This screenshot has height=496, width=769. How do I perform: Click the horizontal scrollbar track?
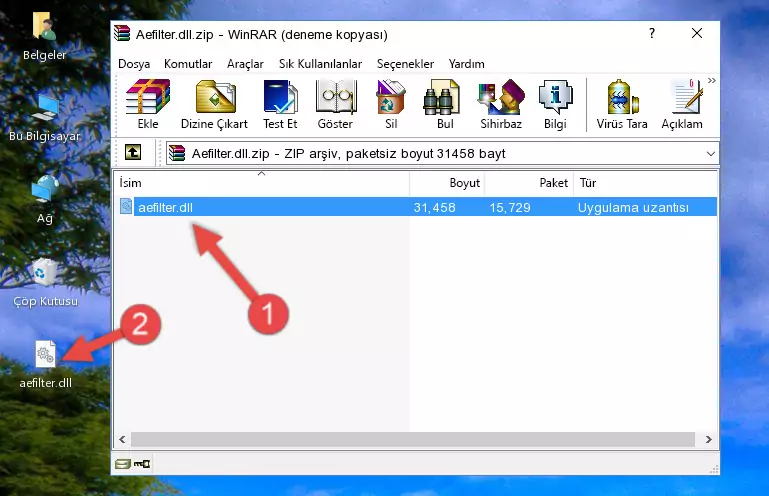click(x=412, y=439)
